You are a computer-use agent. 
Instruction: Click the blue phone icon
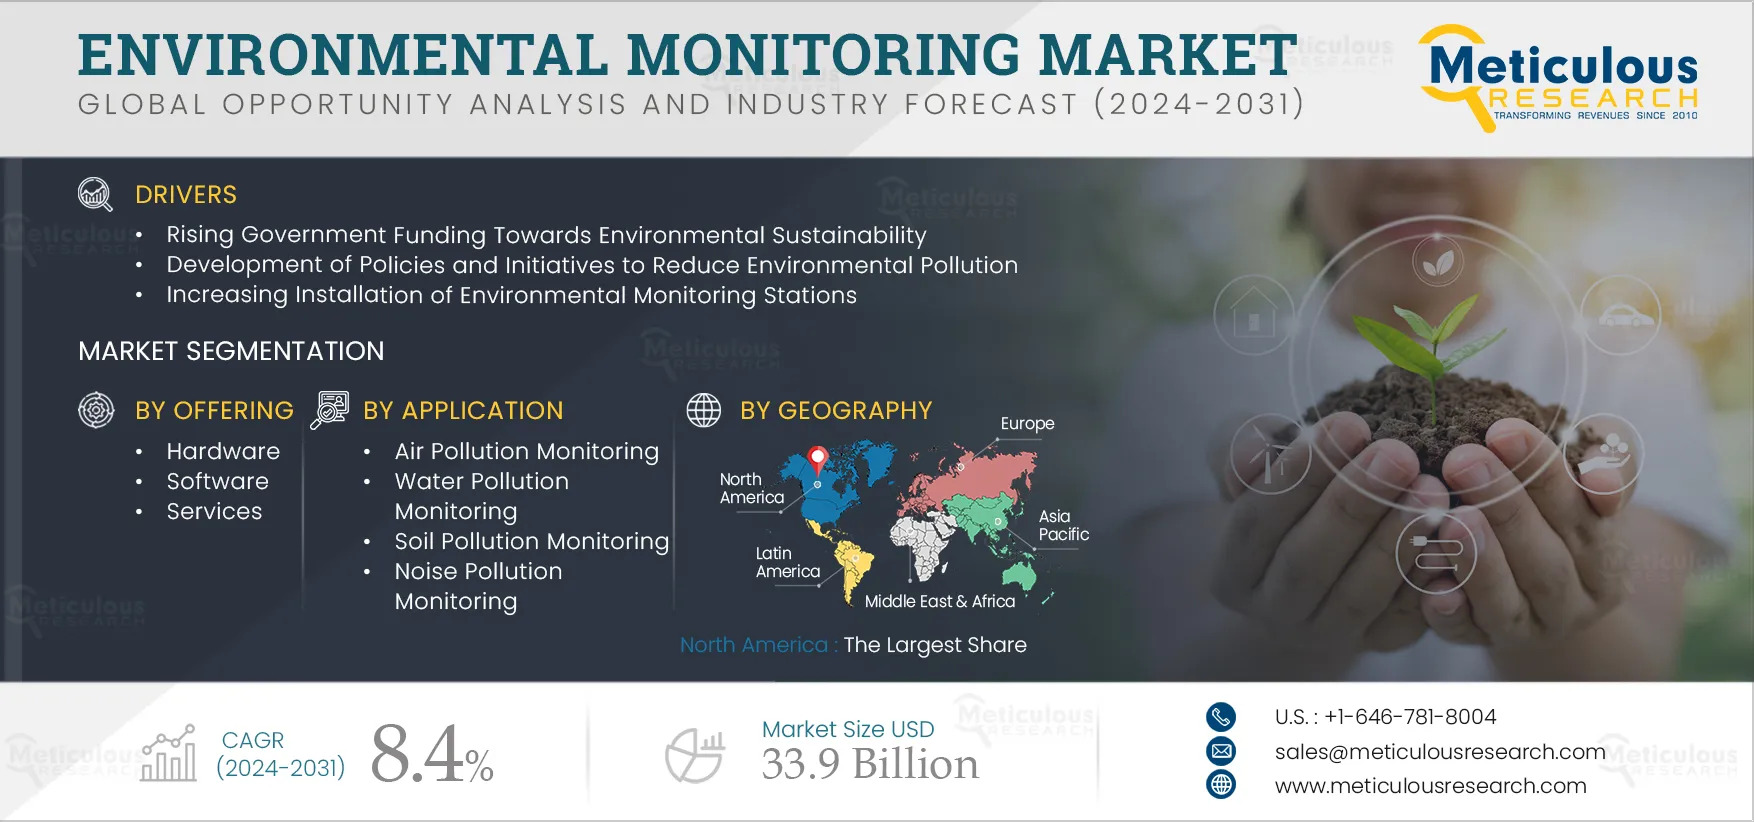pos(1221,717)
